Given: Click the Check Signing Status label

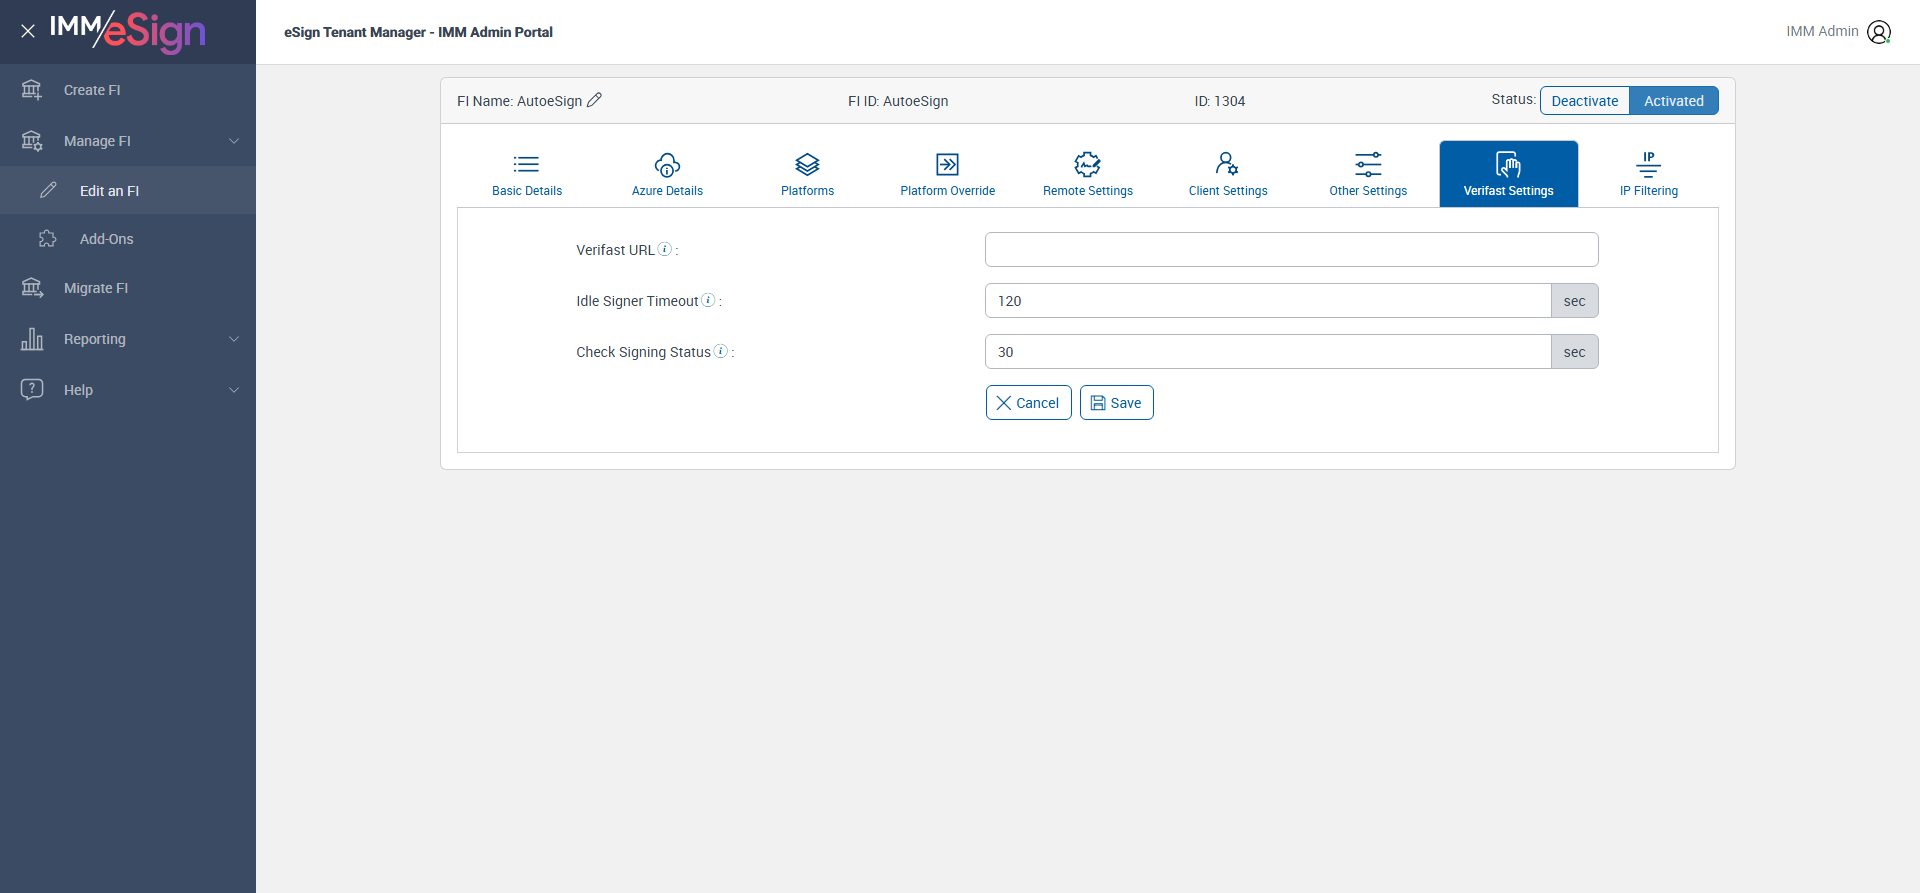Looking at the screenshot, I should (x=643, y=352).
